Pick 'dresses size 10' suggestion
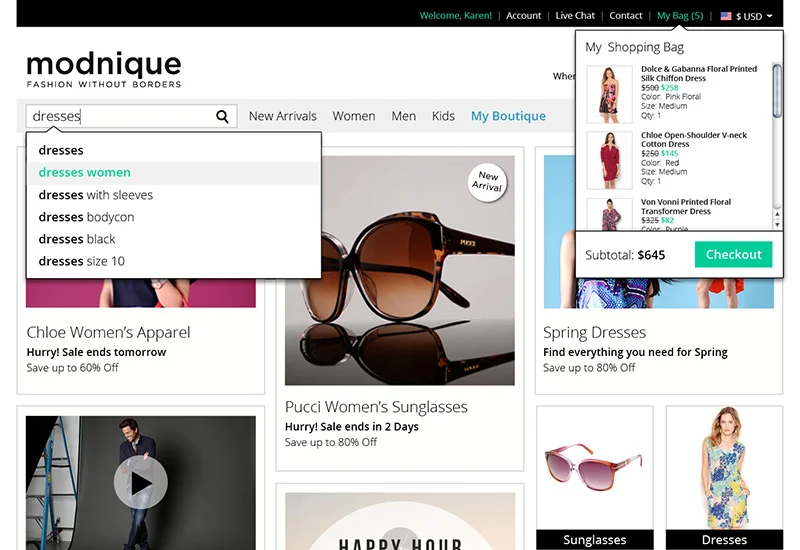The image size is (800, 550). point(82,261)
